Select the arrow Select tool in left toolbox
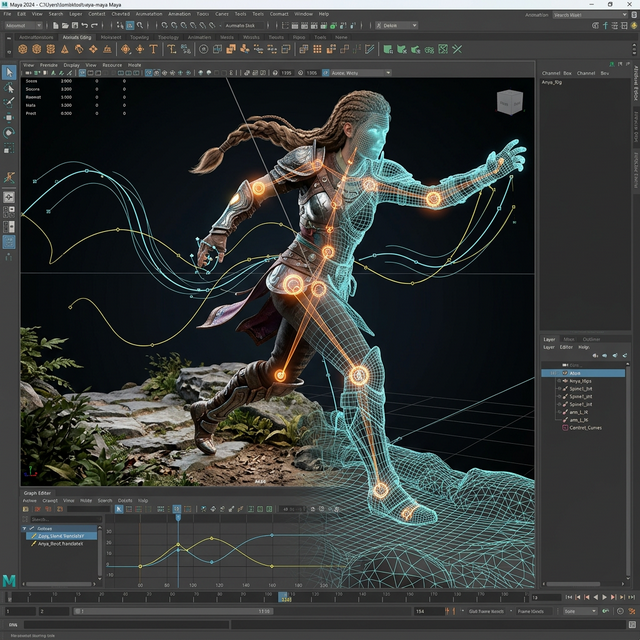This screenshot has height=640, width=640. [9, 72]
